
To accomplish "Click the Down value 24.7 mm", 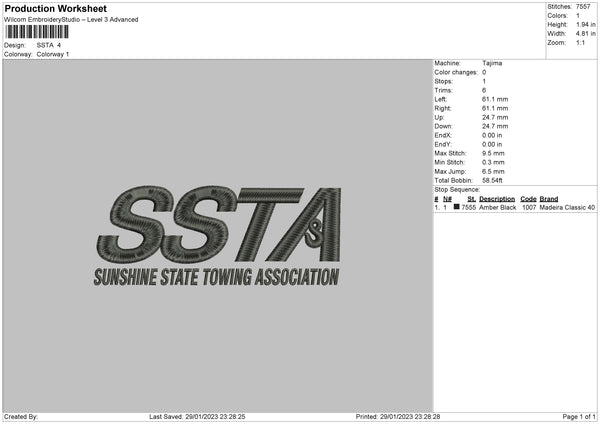I will [495, 126].
